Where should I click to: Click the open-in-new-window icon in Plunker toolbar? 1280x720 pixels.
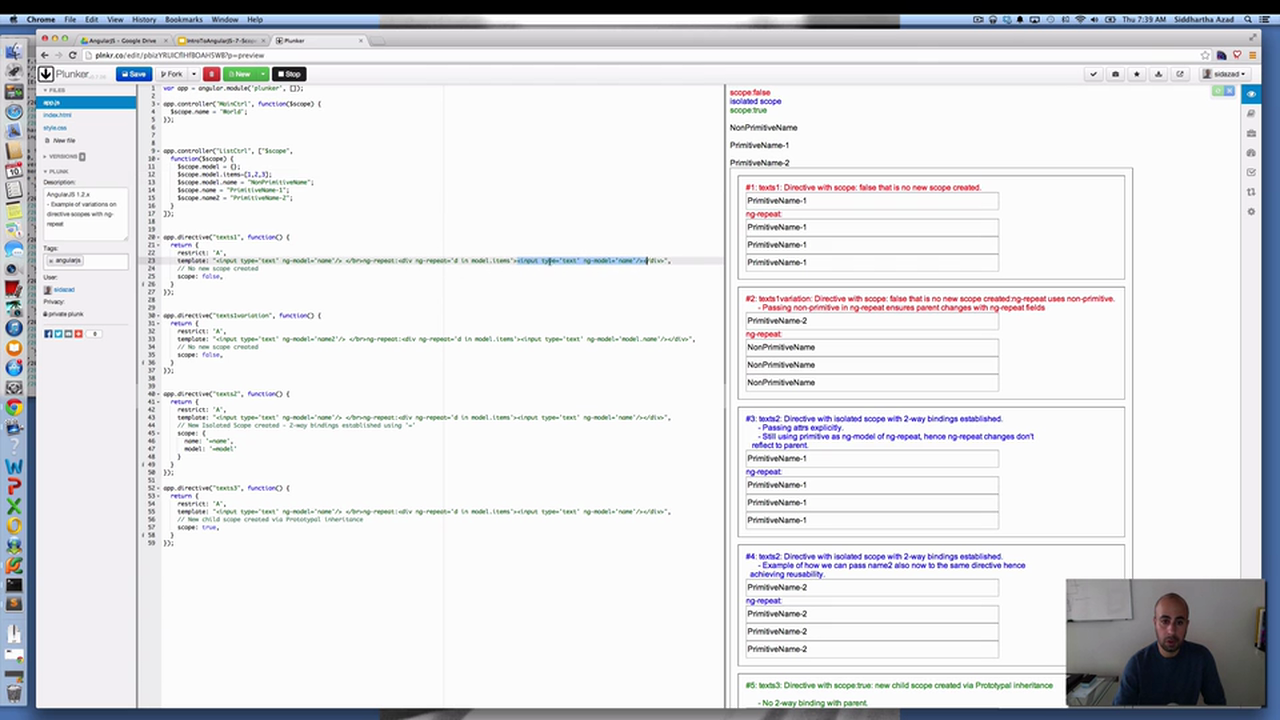[1180, 74]
